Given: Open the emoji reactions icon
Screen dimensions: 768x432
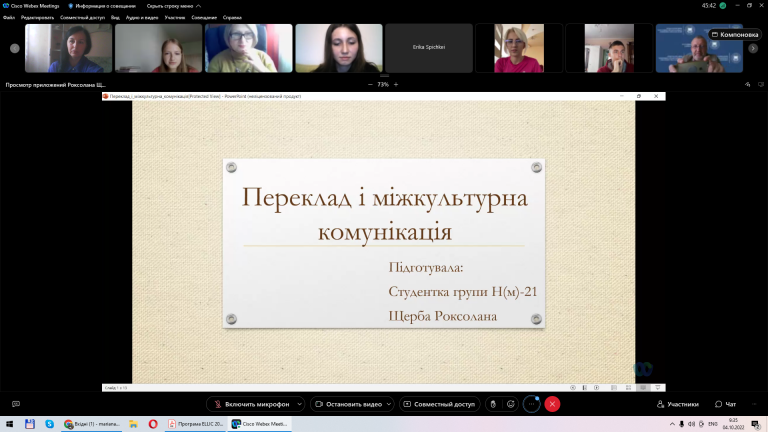Looking at the screenshot, I should [511, 404].
